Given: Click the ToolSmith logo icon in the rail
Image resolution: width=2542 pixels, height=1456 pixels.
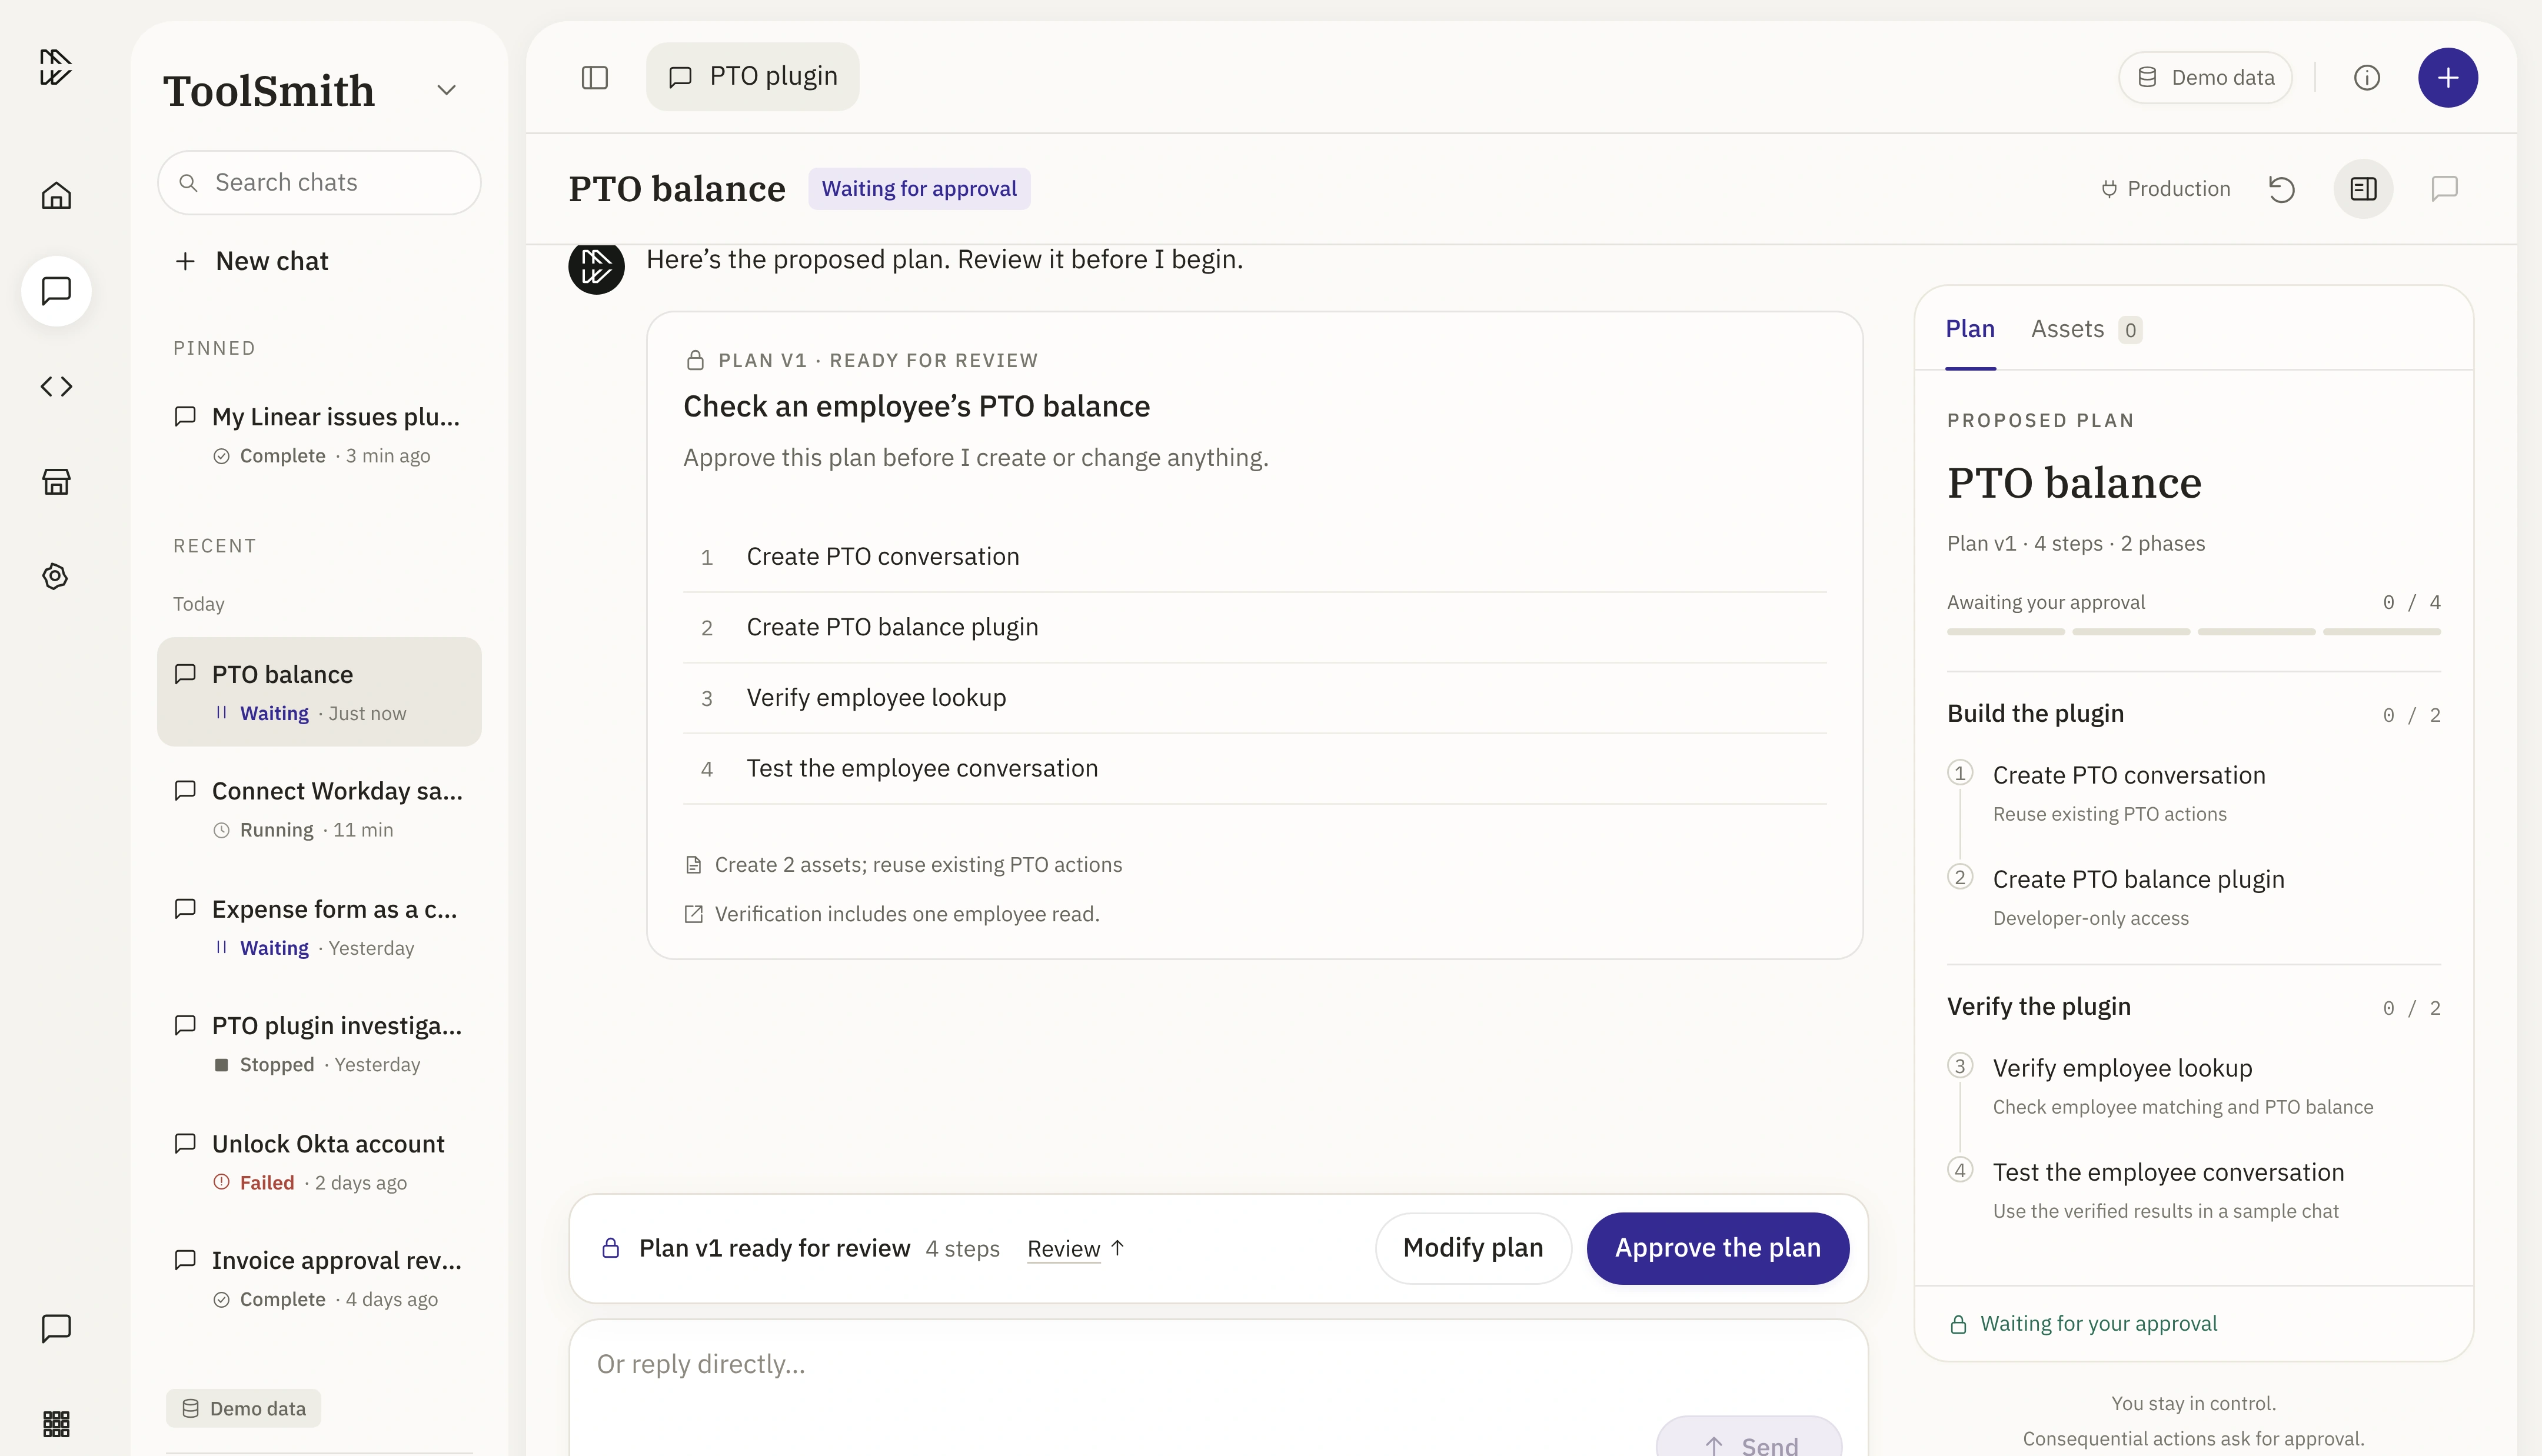Looking at the screenshot, I should pyautogui.click(x=56, y=67).
